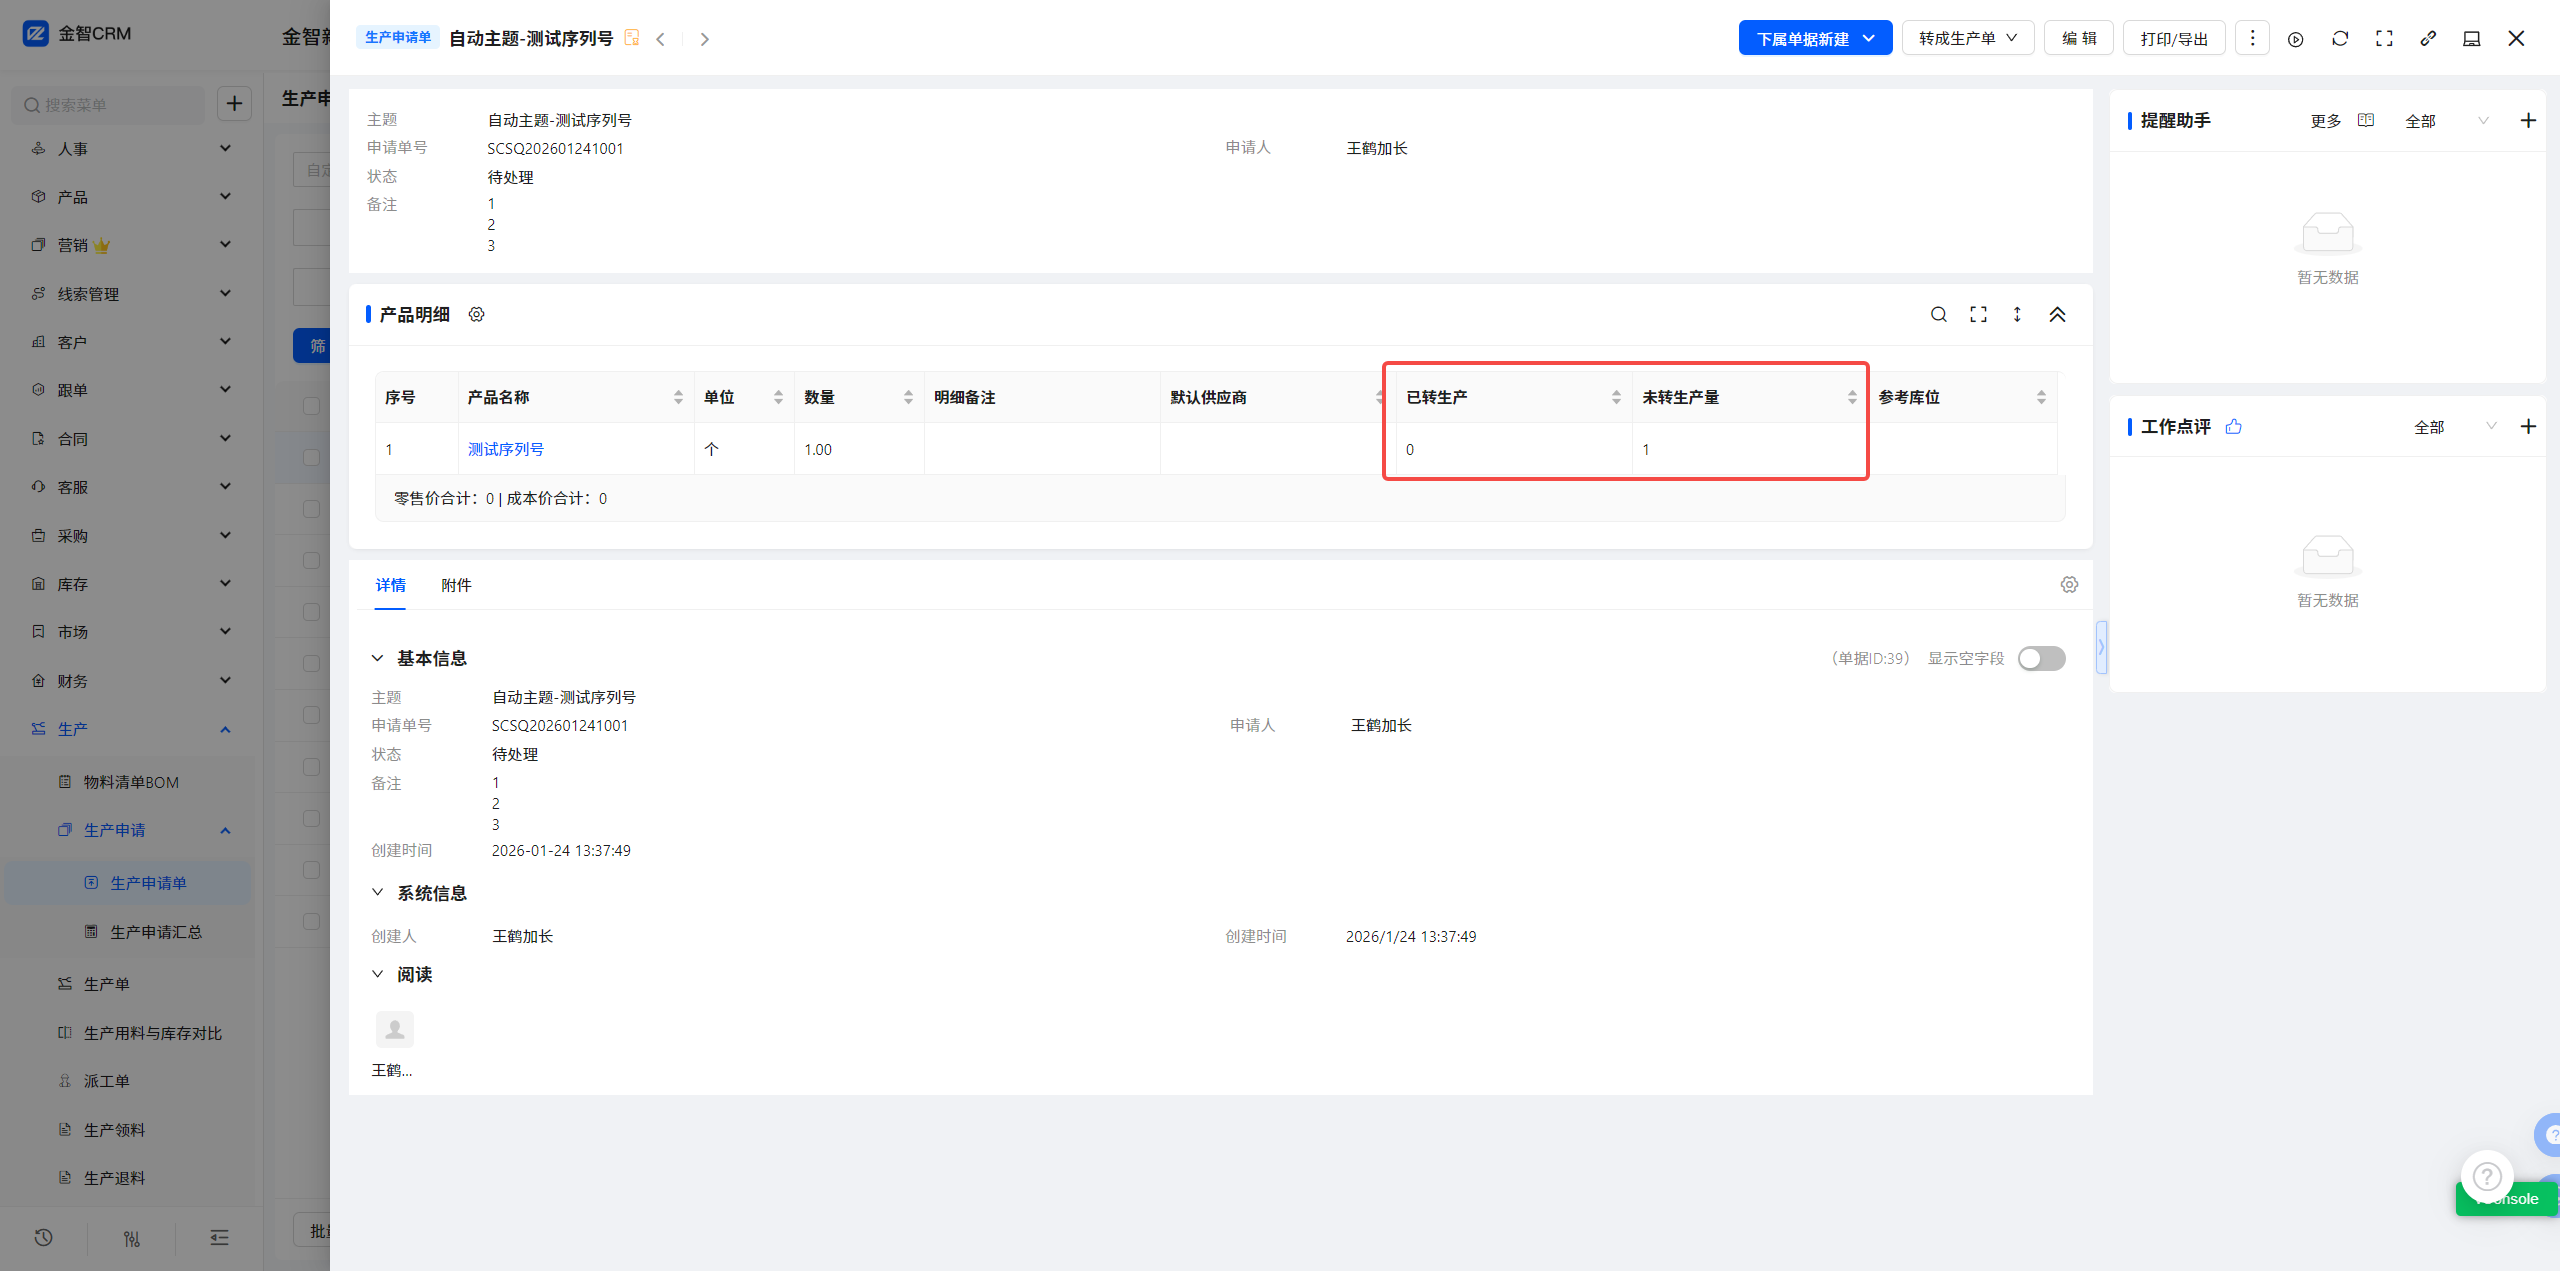Open the more options vertical dots menu

[x=2252, y=38]
